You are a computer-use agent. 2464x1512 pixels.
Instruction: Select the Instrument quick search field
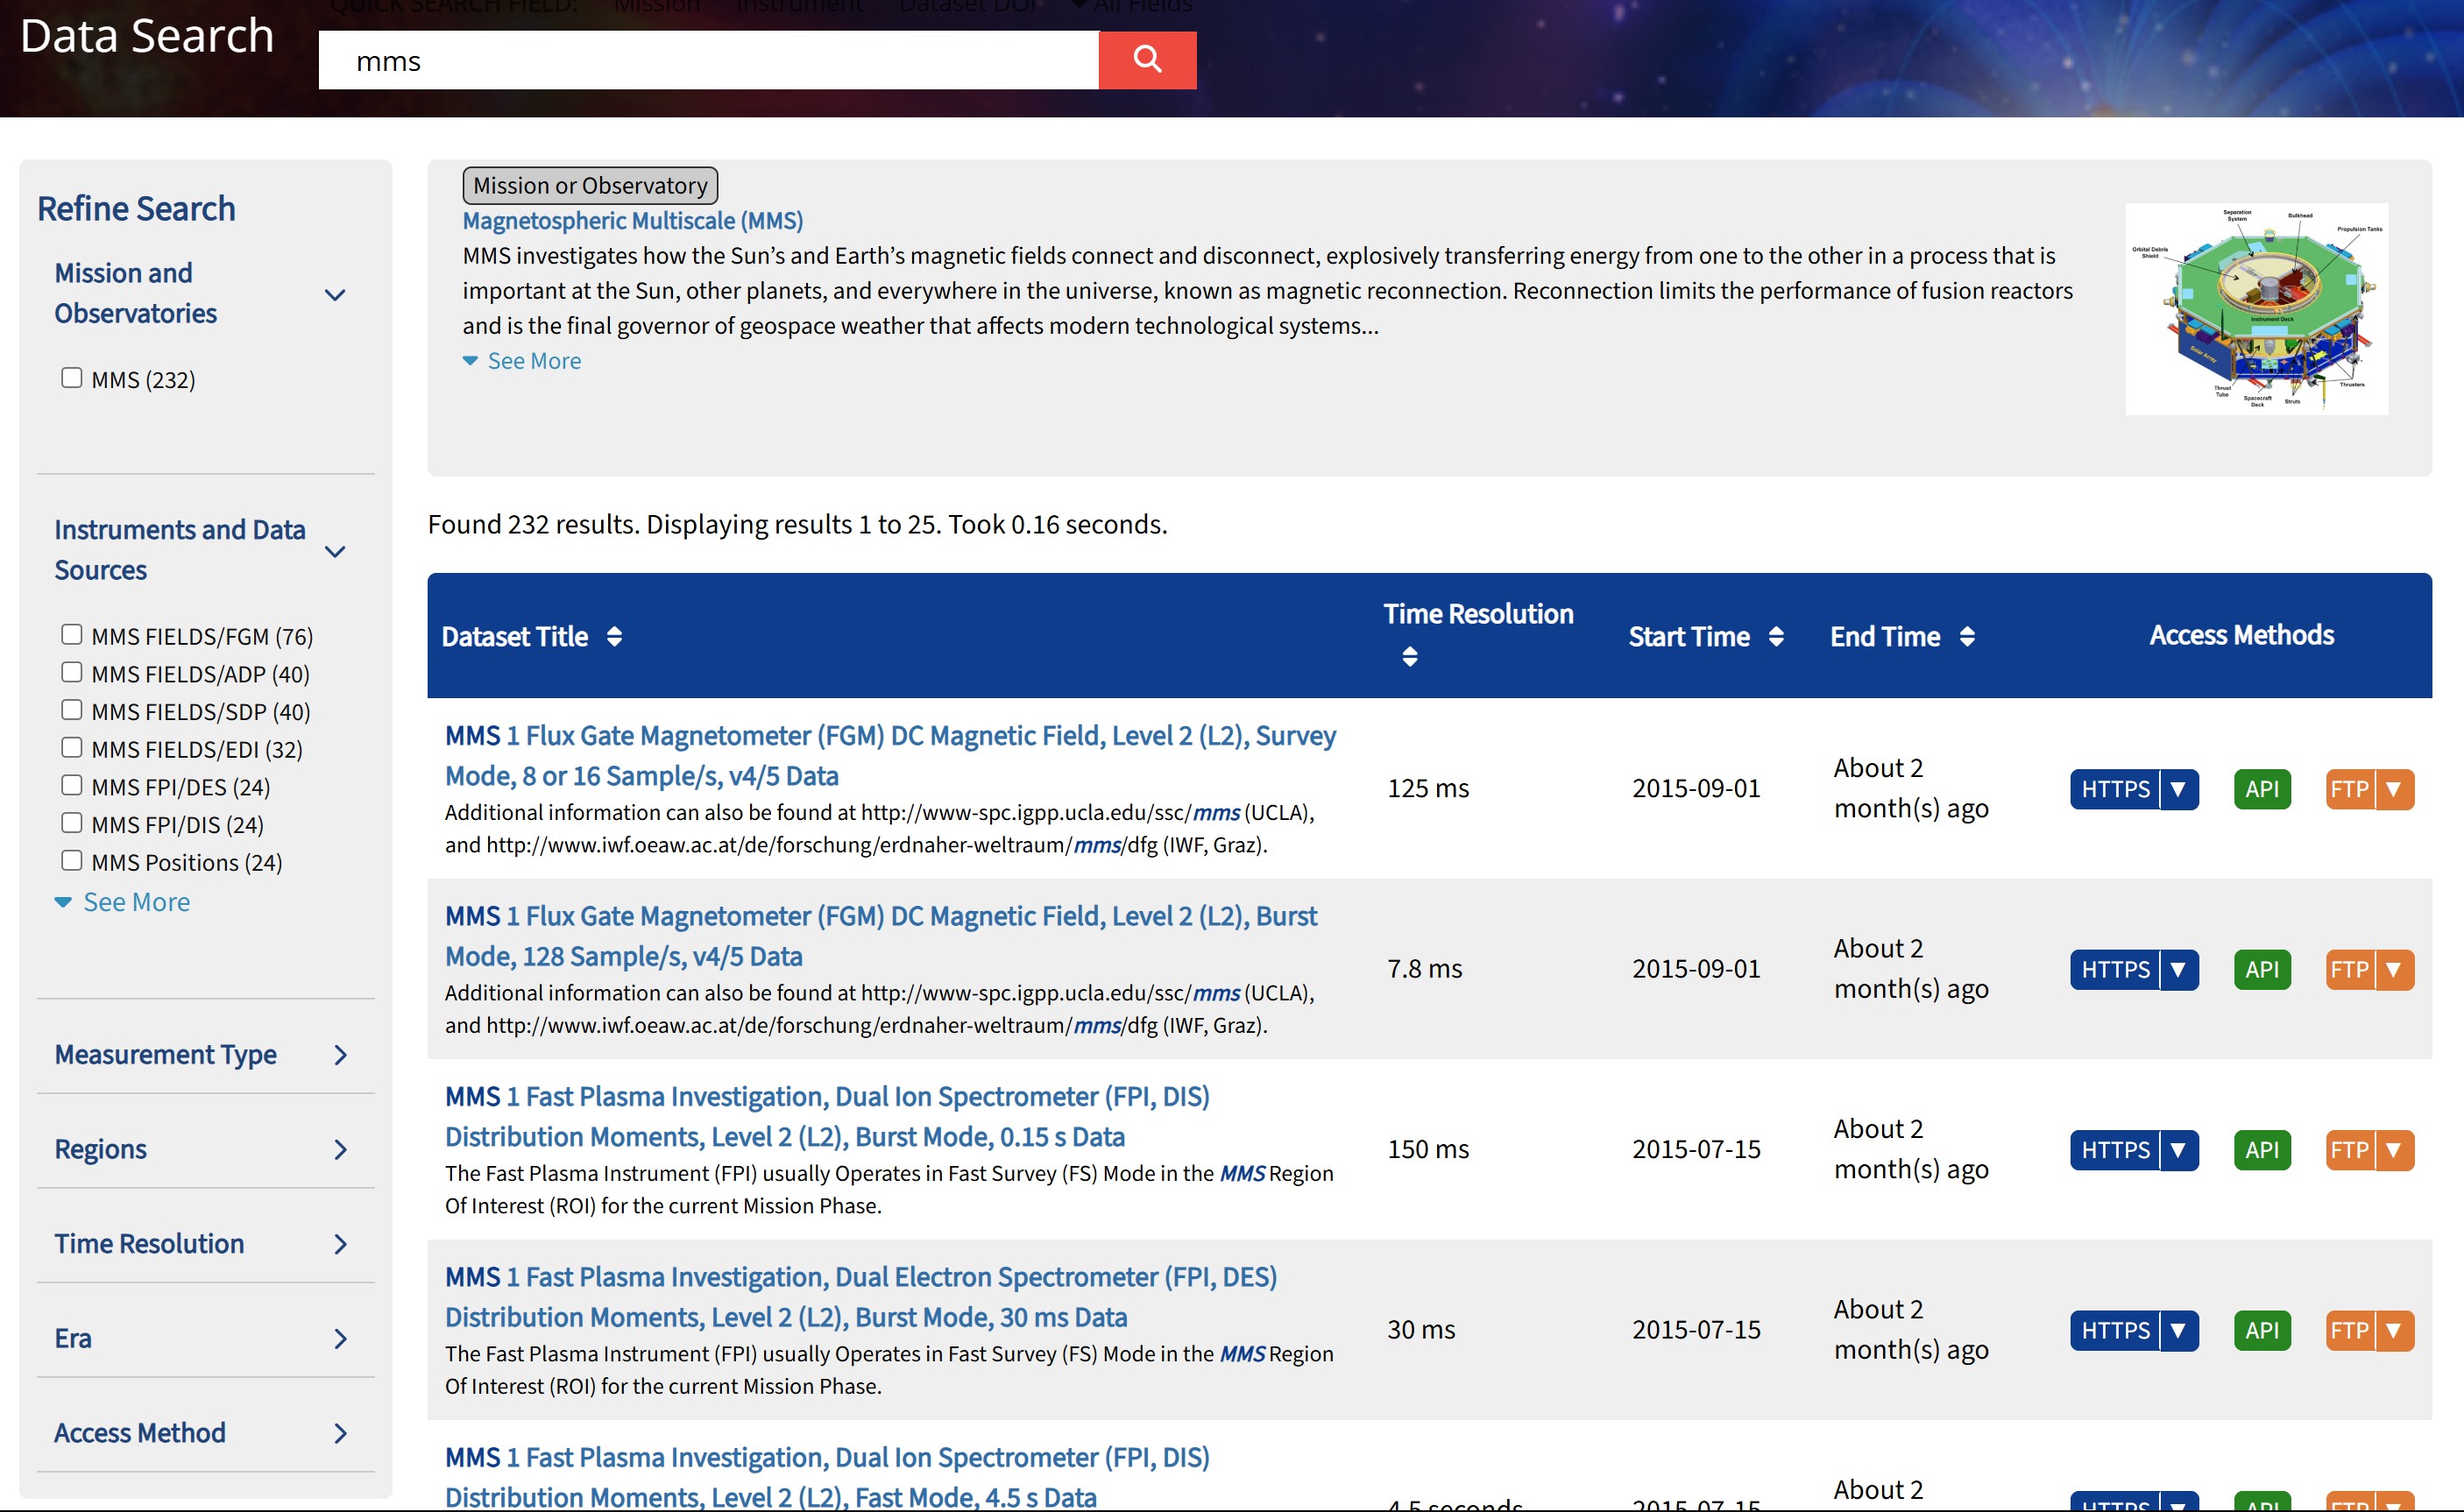pos(799,6)
